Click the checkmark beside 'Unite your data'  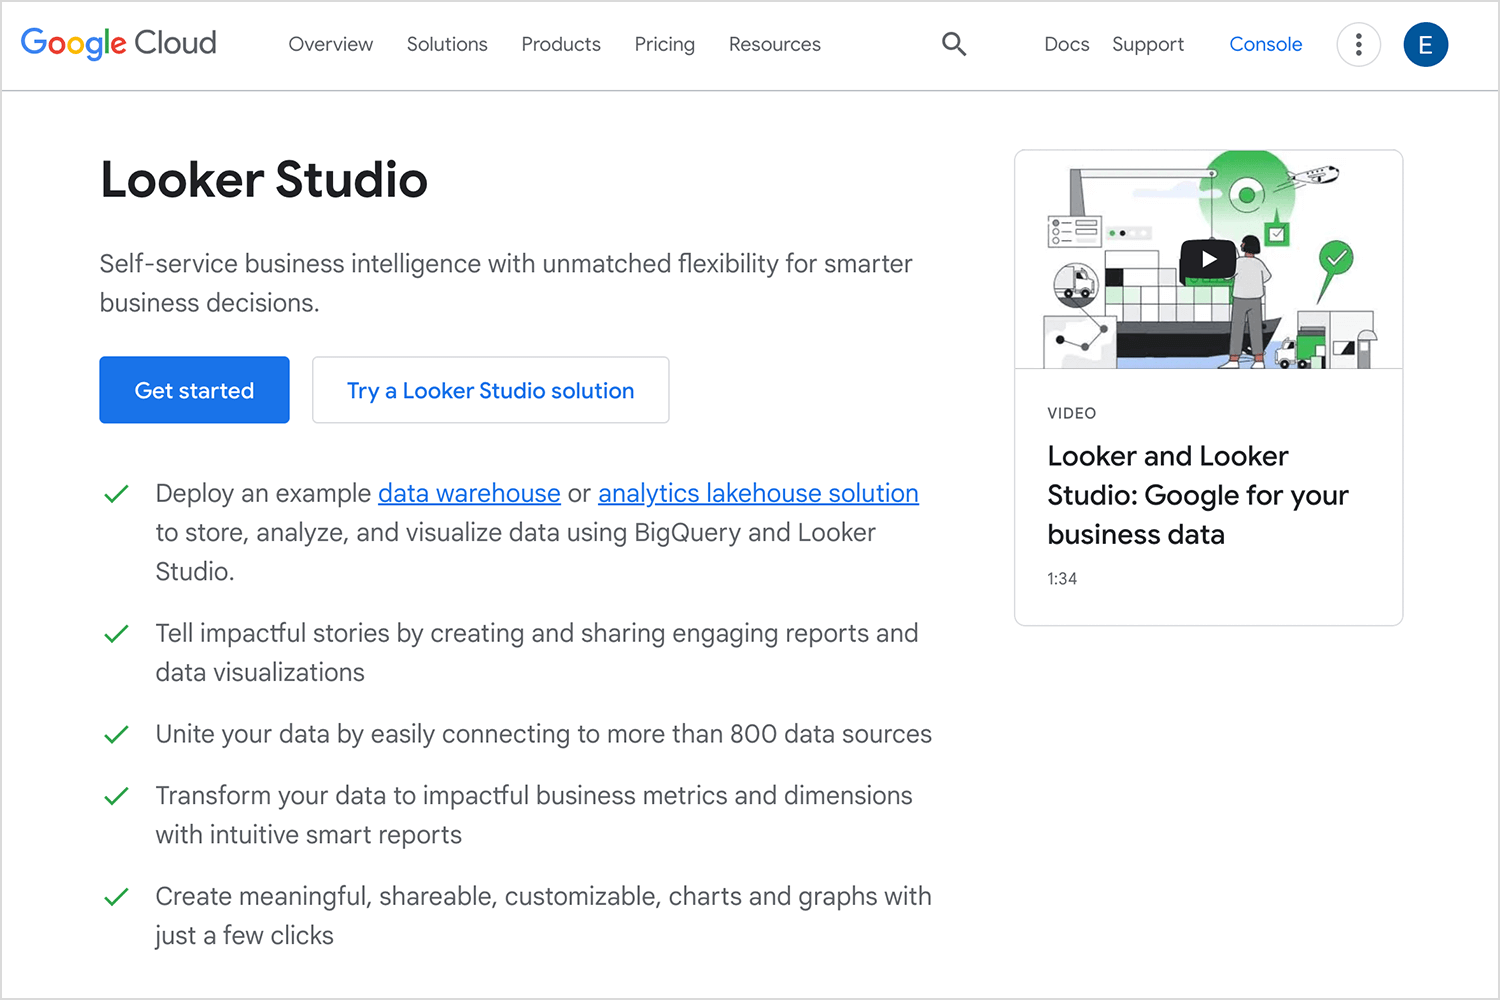[116, 735]
